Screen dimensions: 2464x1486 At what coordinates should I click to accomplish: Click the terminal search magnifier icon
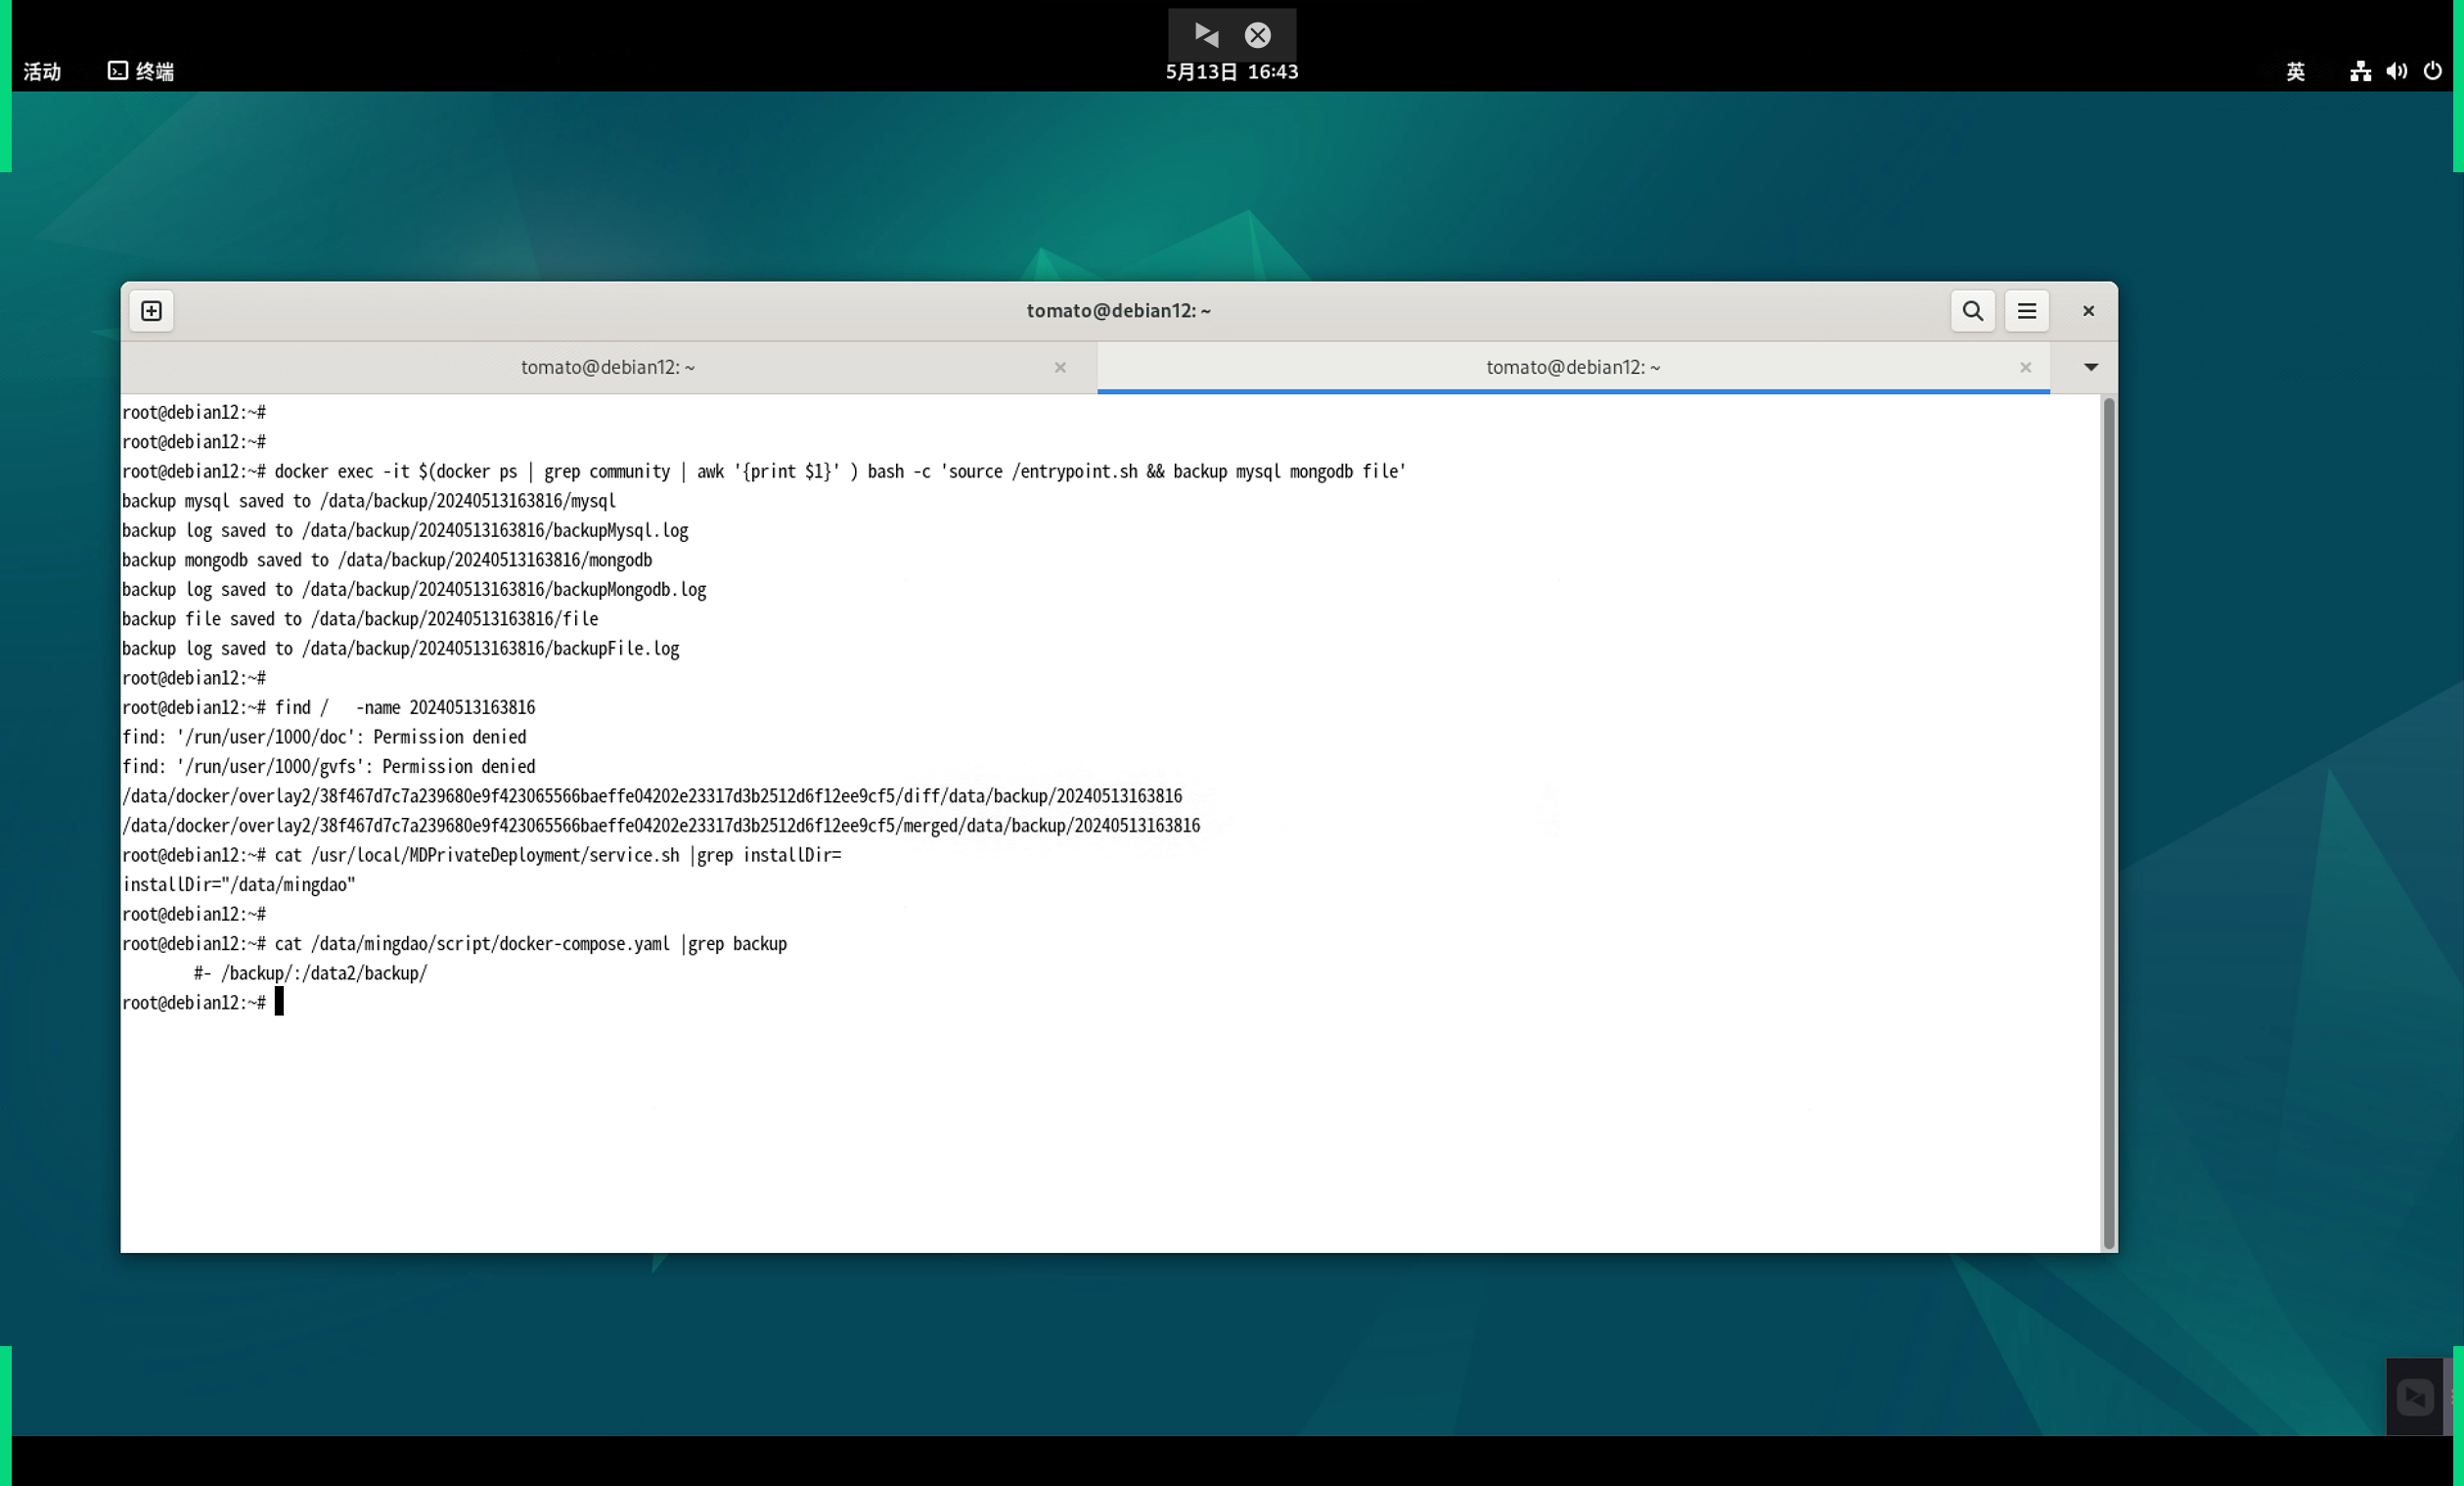pyautogui.click(x=1972, y=311)
